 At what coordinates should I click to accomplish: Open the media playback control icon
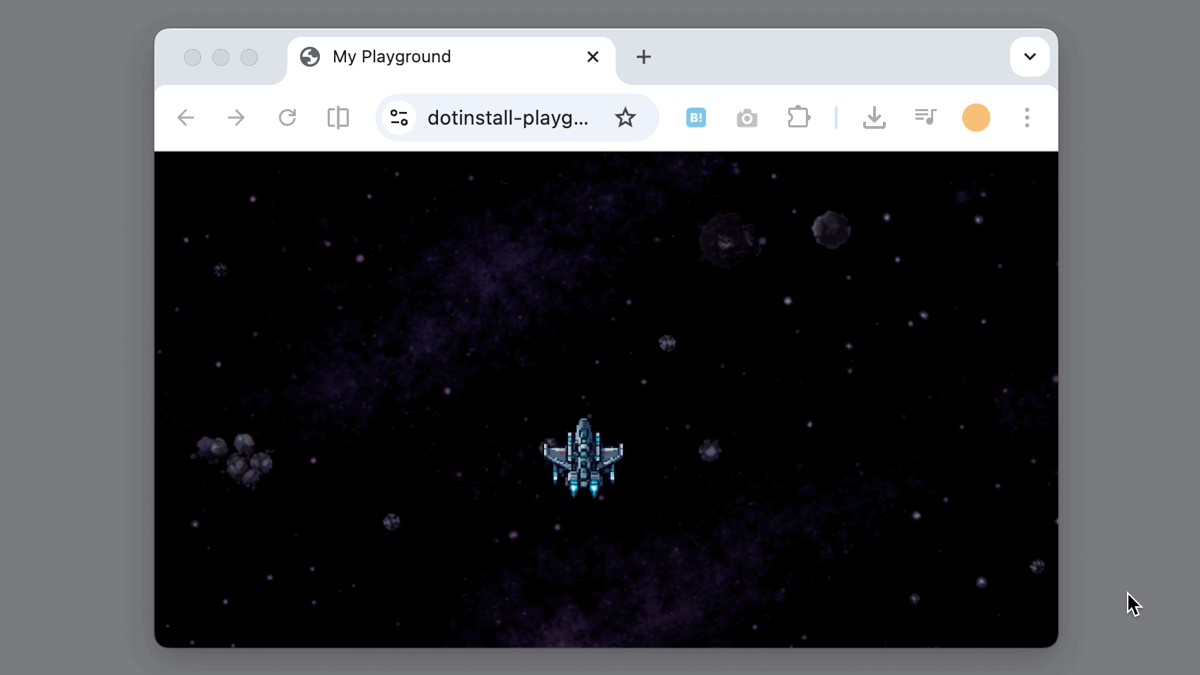point(925,117)
